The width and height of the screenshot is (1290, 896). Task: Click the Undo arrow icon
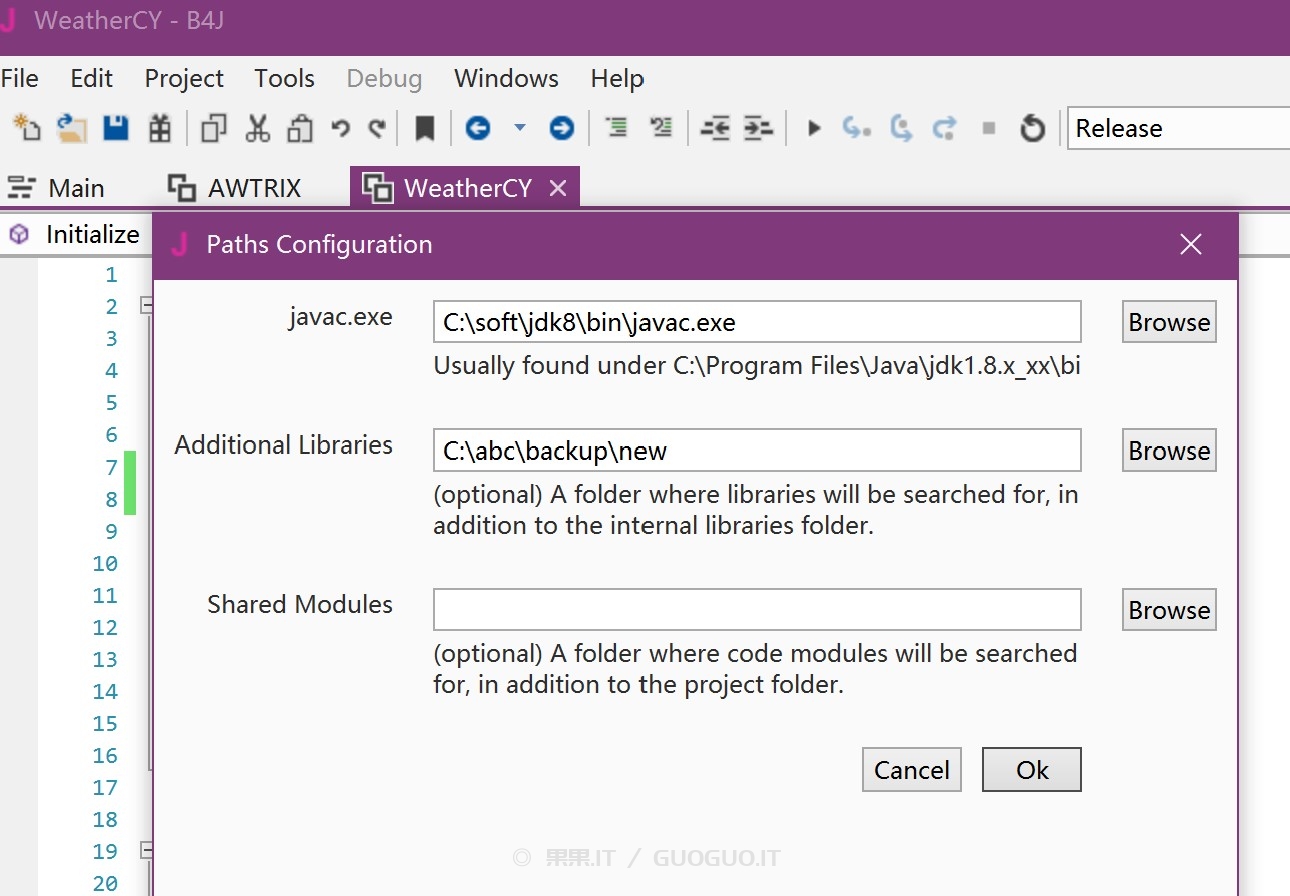pyautogui.click(x=341, y=128)
